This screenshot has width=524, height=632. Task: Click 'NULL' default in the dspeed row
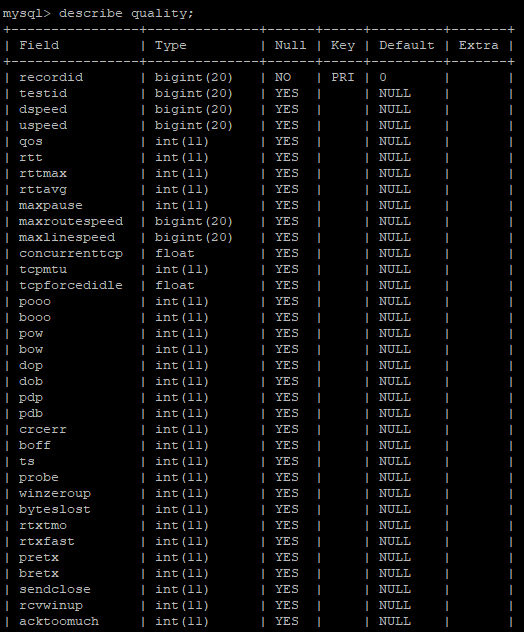395,109
